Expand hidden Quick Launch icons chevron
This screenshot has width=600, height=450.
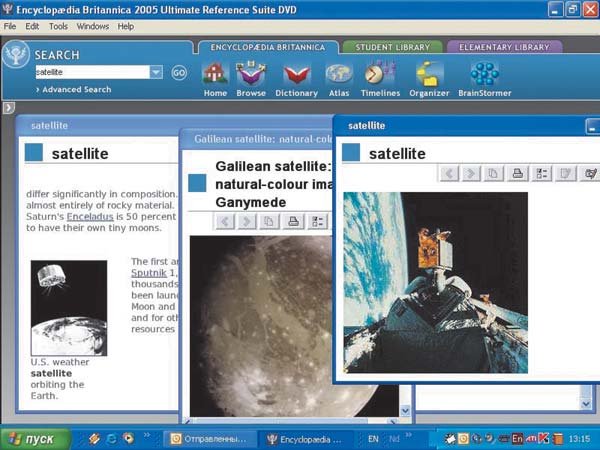(x=147, y=435)
